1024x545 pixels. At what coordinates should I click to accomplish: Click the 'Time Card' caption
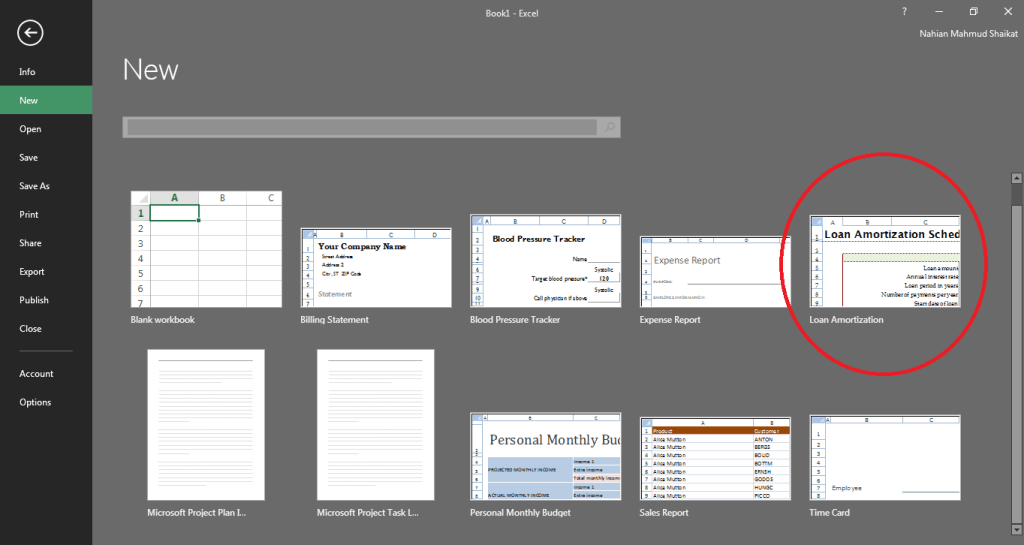click(830, 513)
